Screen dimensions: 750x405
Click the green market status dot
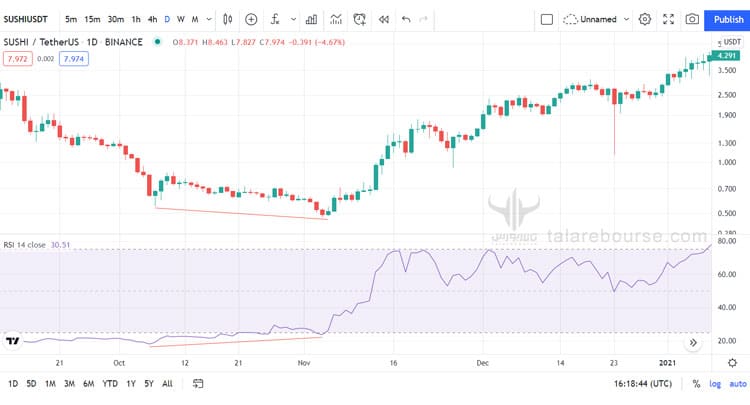[157, 42]
